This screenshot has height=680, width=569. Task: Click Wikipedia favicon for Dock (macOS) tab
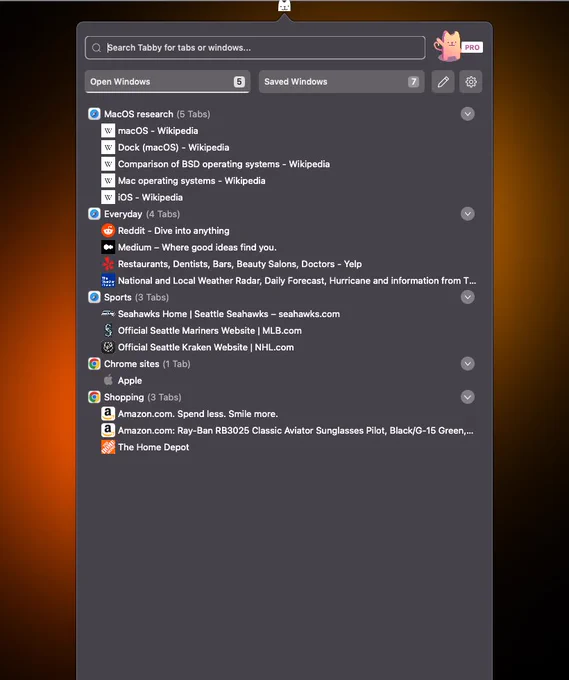click(108, 147)
